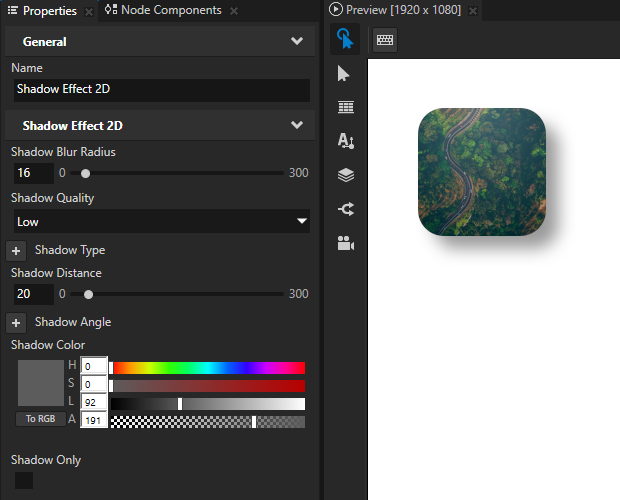Viewport: 620px width, 500px height.
Task: Click the Shadow Distance label
Action: tap(56, 273)
